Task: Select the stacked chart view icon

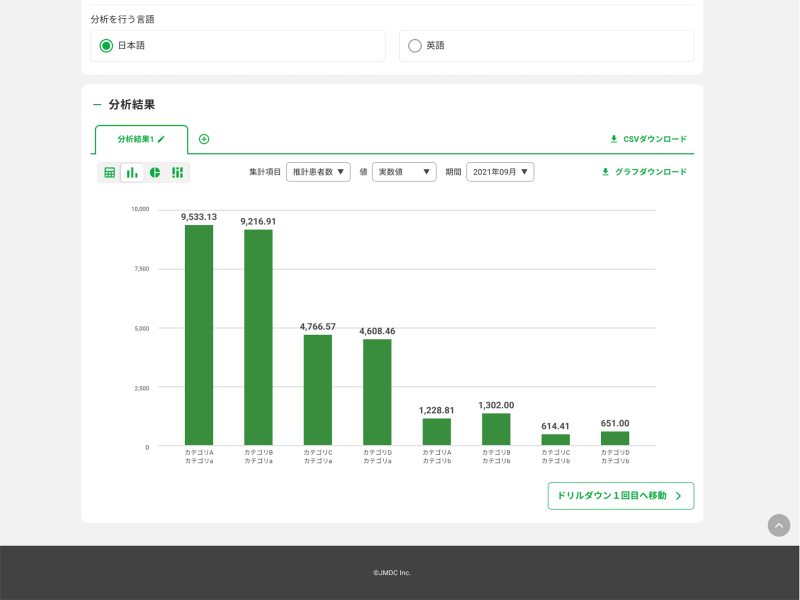Action: [x=177, y=173]
